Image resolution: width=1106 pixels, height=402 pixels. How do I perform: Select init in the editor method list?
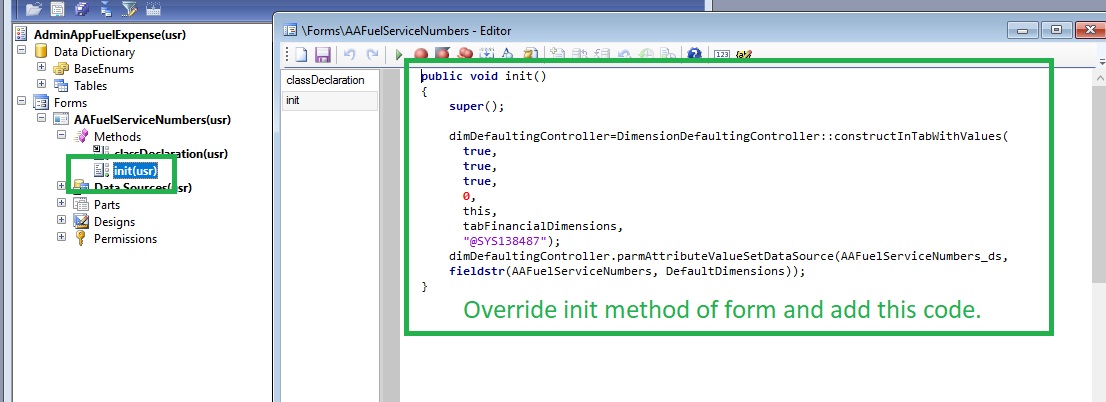coord(293,101)
